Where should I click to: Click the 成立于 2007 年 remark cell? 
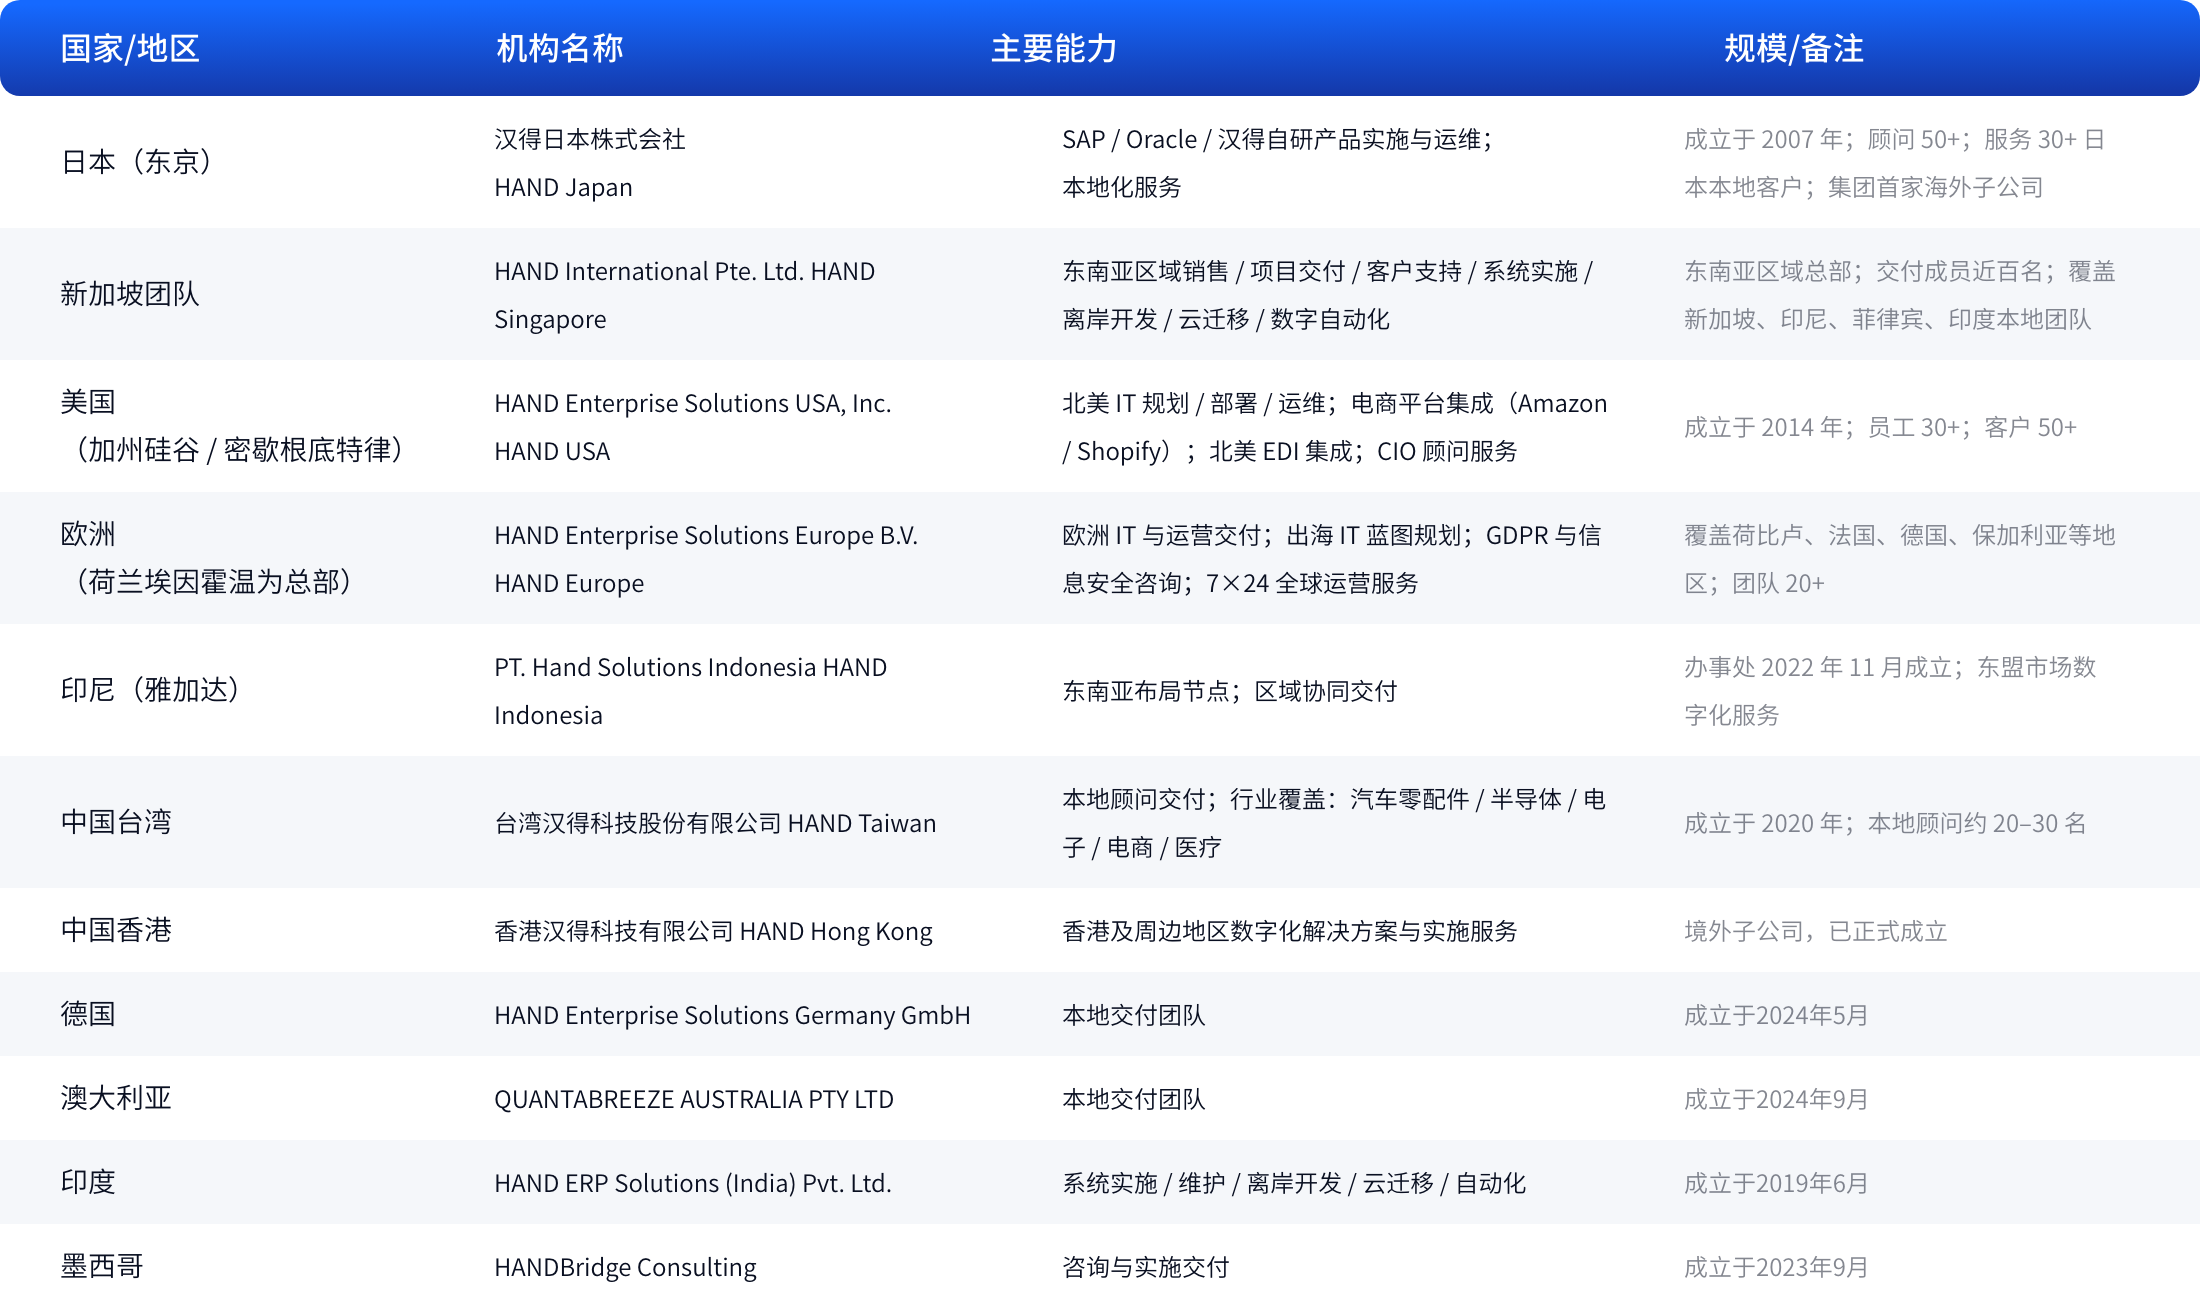pos(1895,163)
